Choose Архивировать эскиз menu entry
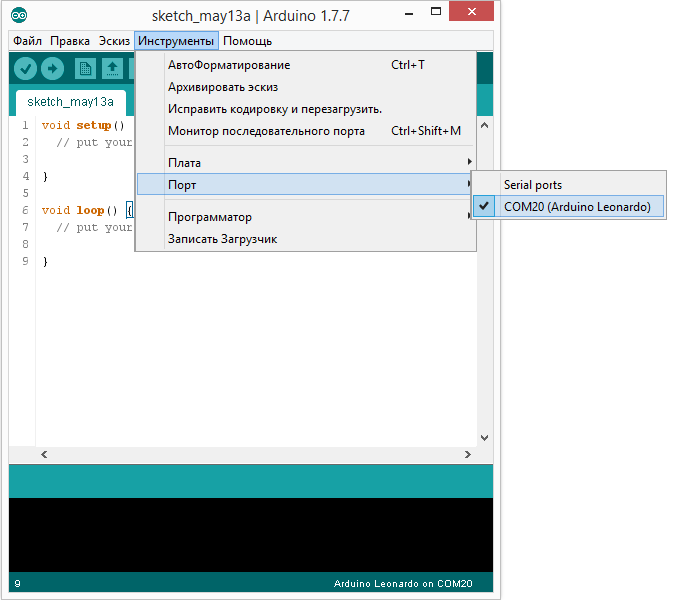 click(223, 87)
